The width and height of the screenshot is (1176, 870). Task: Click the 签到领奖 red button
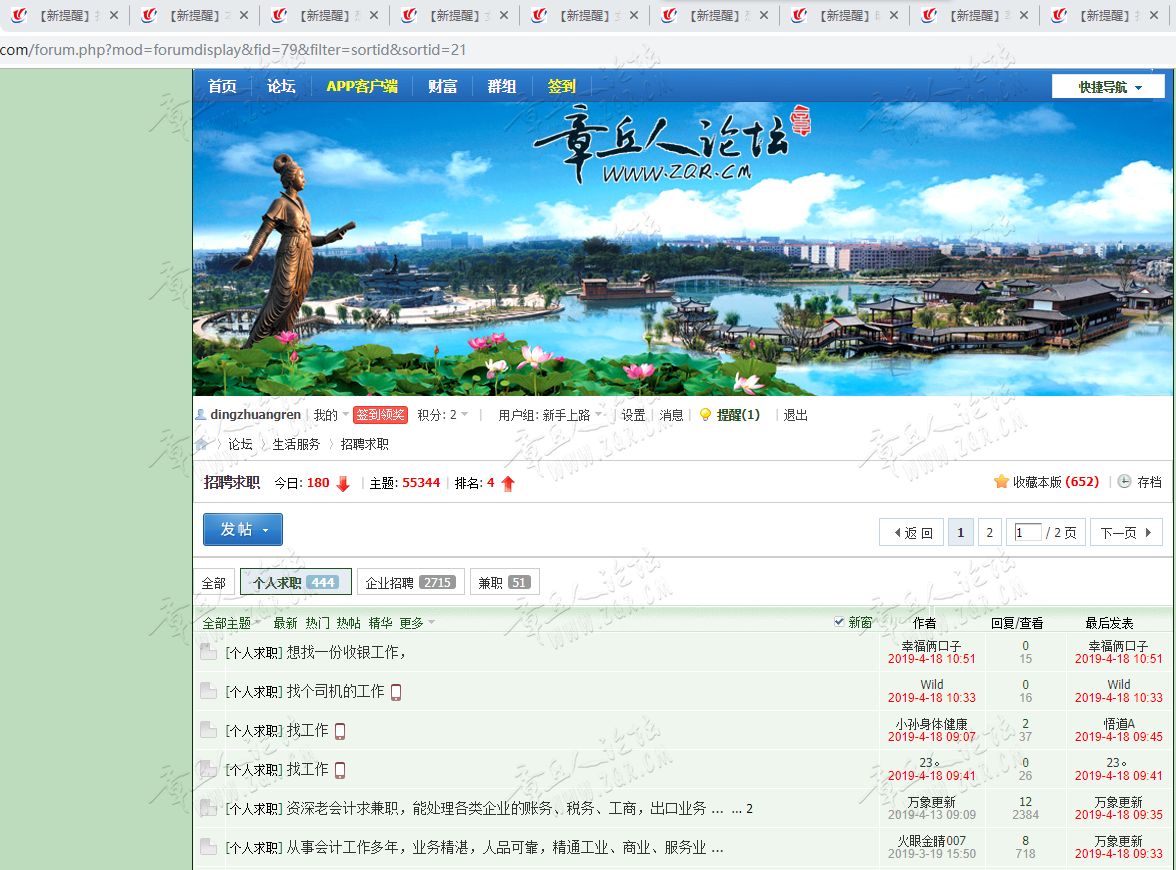point(380,415)
